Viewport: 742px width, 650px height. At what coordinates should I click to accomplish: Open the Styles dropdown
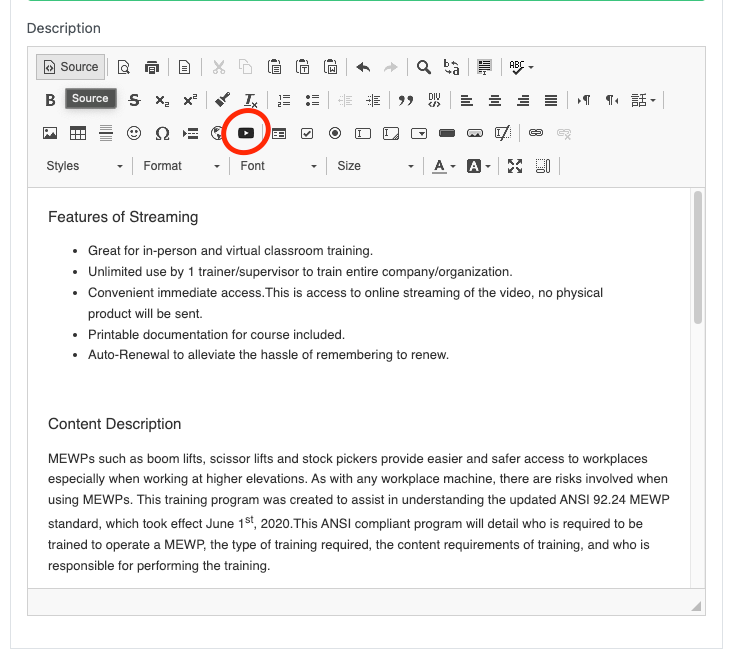pyautogui.click(x=84, y=166)
